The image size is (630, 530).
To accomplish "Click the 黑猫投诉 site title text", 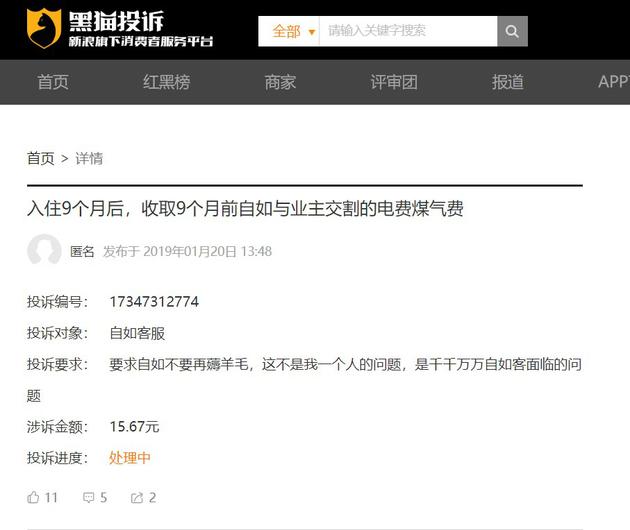I will pos(116,21).
